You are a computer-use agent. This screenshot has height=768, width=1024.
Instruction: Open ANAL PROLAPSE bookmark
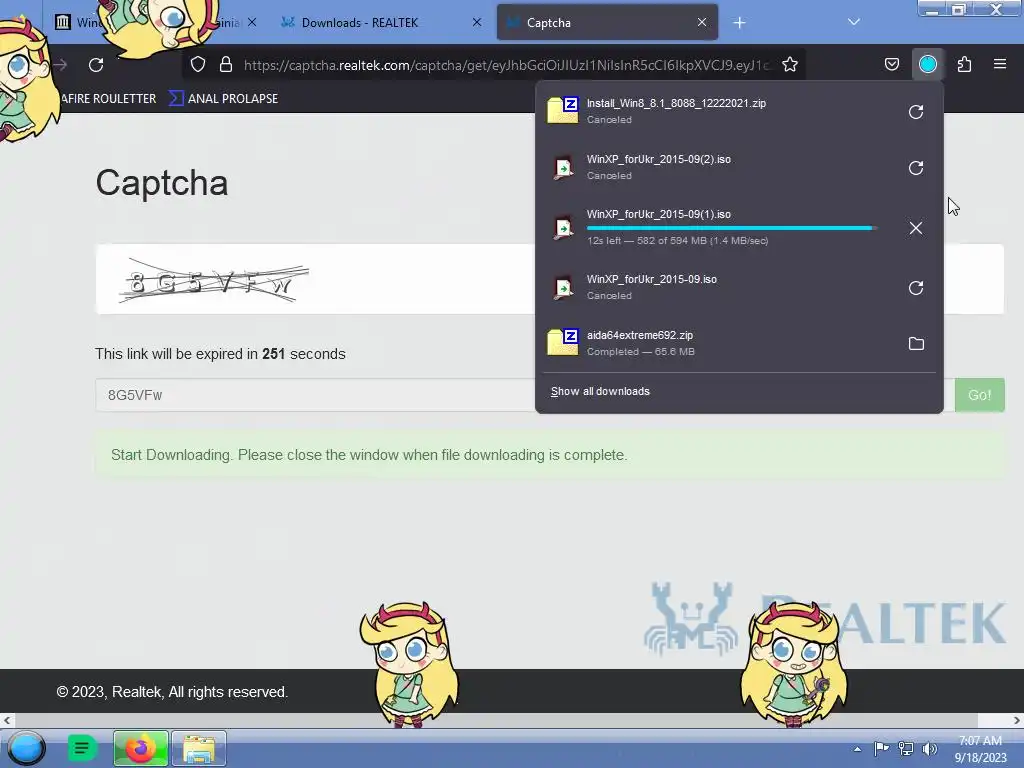point(224,99)
